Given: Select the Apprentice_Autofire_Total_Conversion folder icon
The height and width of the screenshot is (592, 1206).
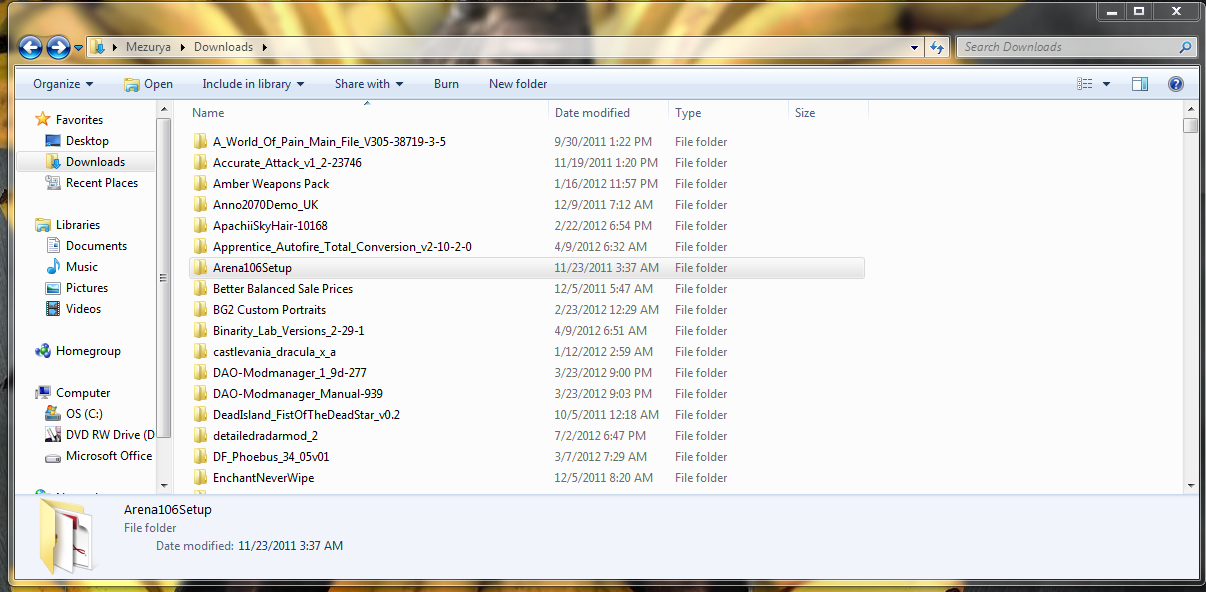Looking at the screenshot, I should click(x=201, y=246).
